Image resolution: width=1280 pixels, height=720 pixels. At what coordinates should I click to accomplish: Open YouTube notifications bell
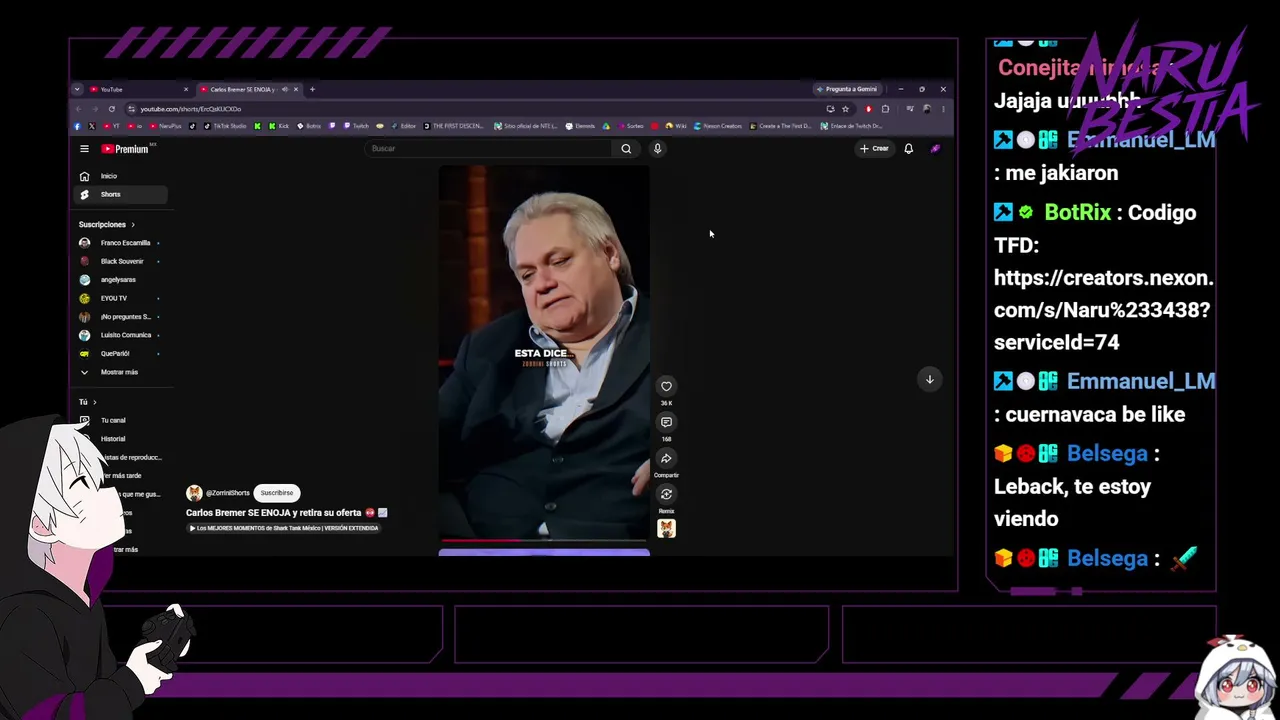(908, 149)
